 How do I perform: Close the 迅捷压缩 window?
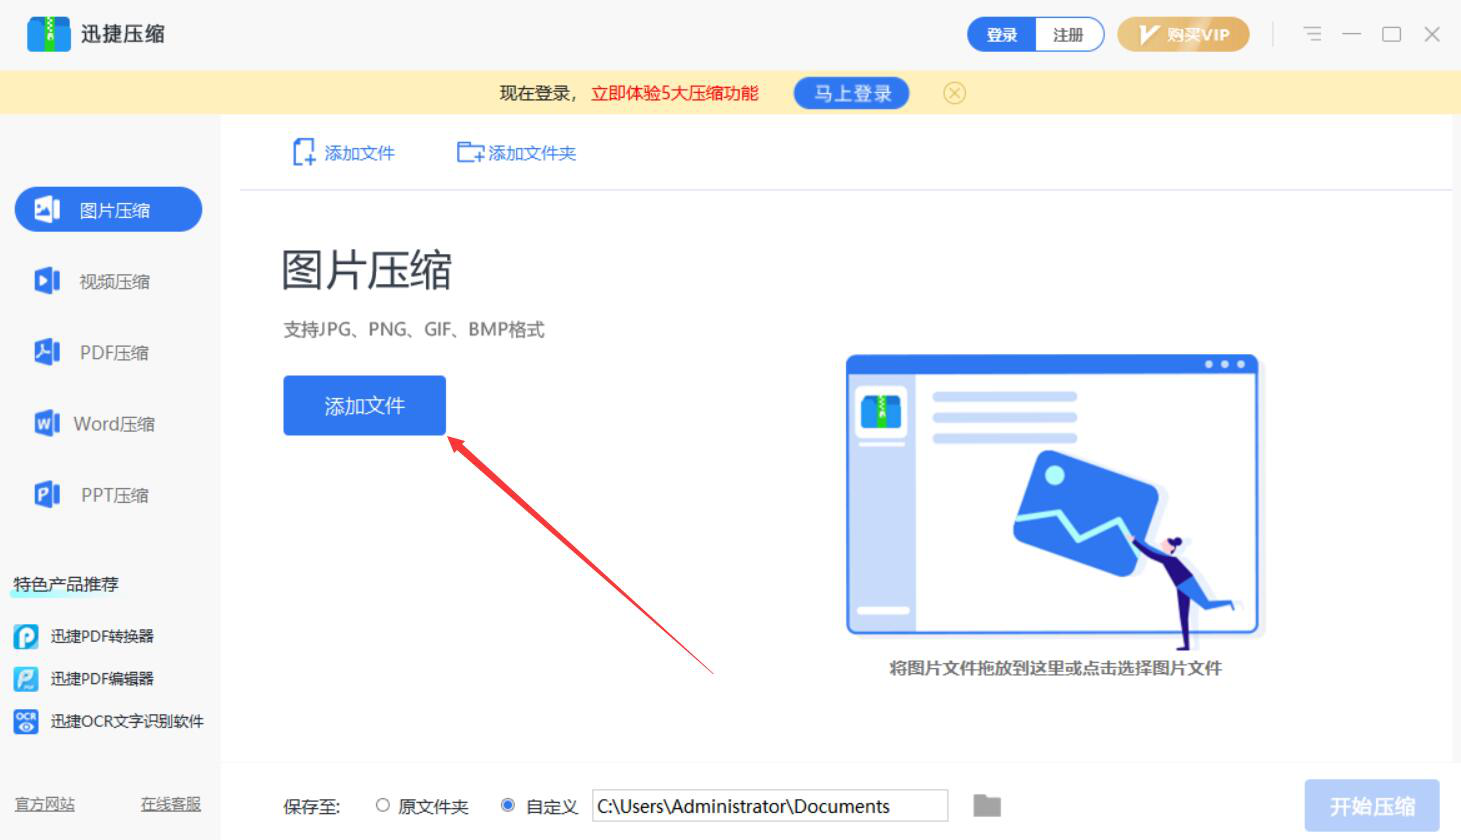point(1432,34)
